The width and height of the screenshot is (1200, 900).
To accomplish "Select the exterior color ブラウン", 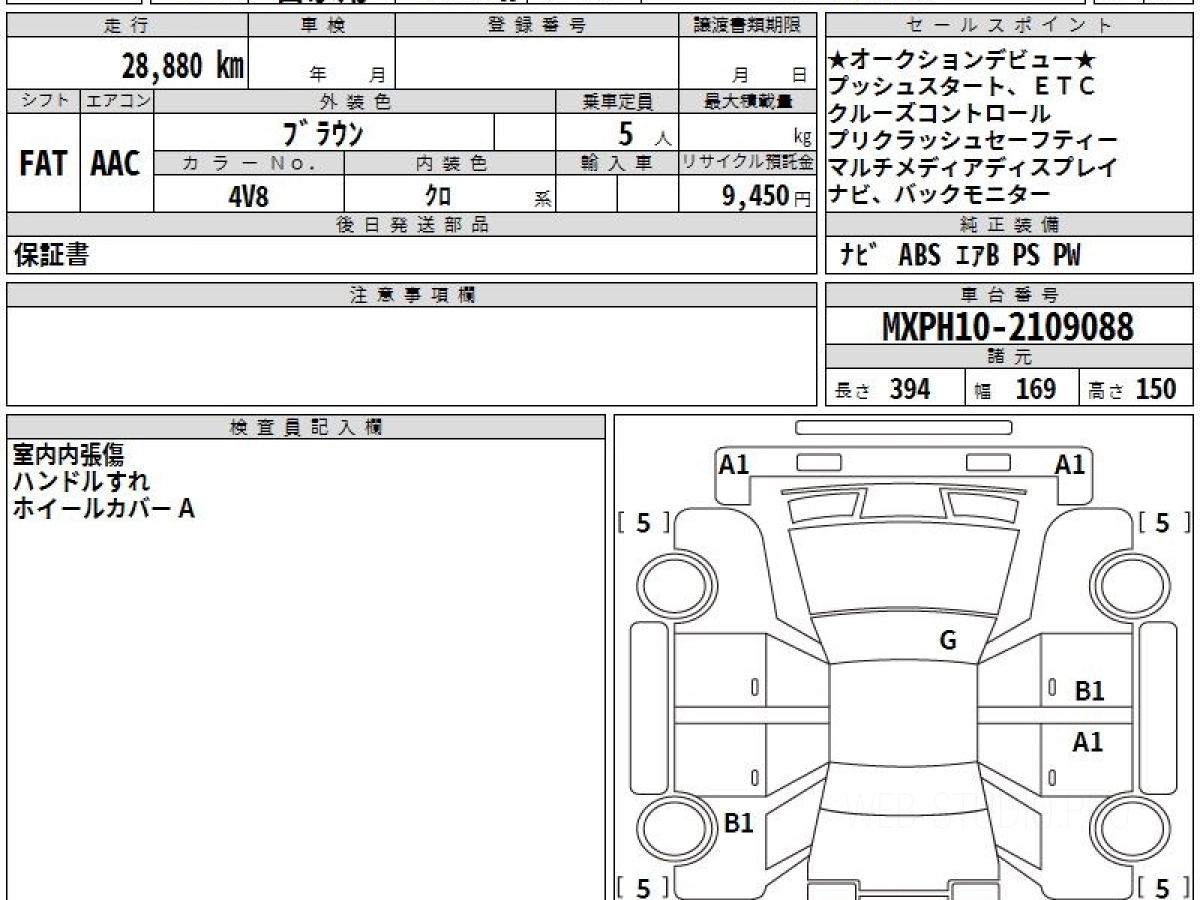I will pos(323,132).
